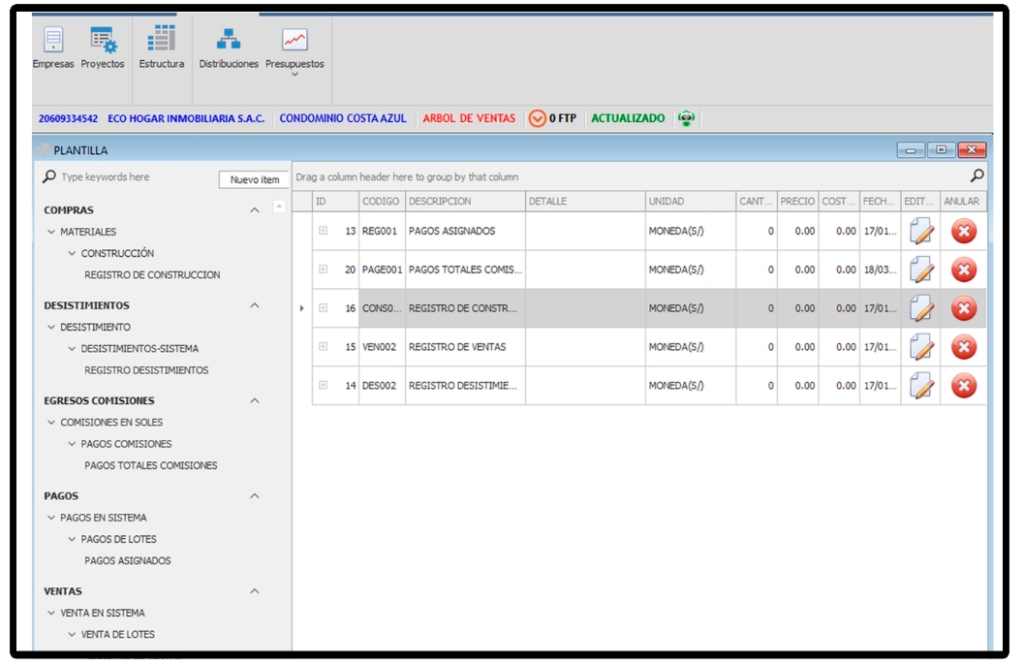The width and height of the screenshot is (1024, 666).
Task: Sort by the CODIGO column header
Action: (x=381, y=201)
